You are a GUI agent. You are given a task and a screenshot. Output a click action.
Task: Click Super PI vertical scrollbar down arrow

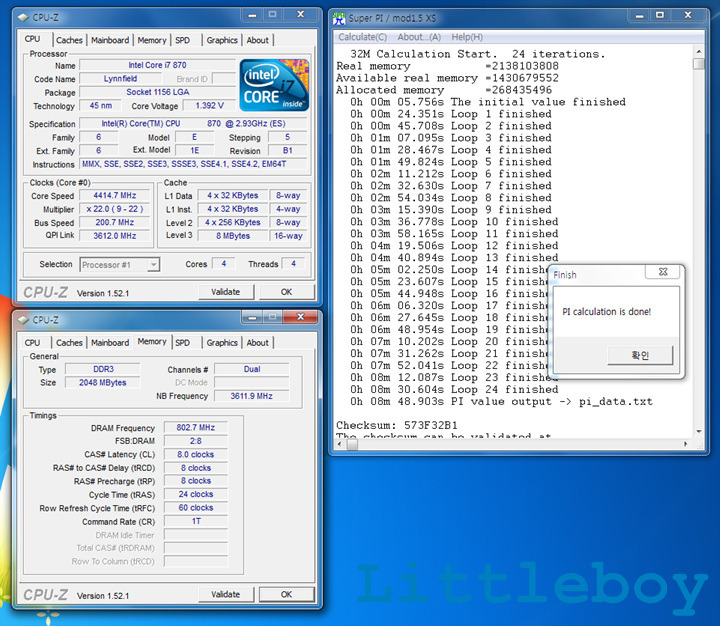pyautogui.click(x=698, y=431)
